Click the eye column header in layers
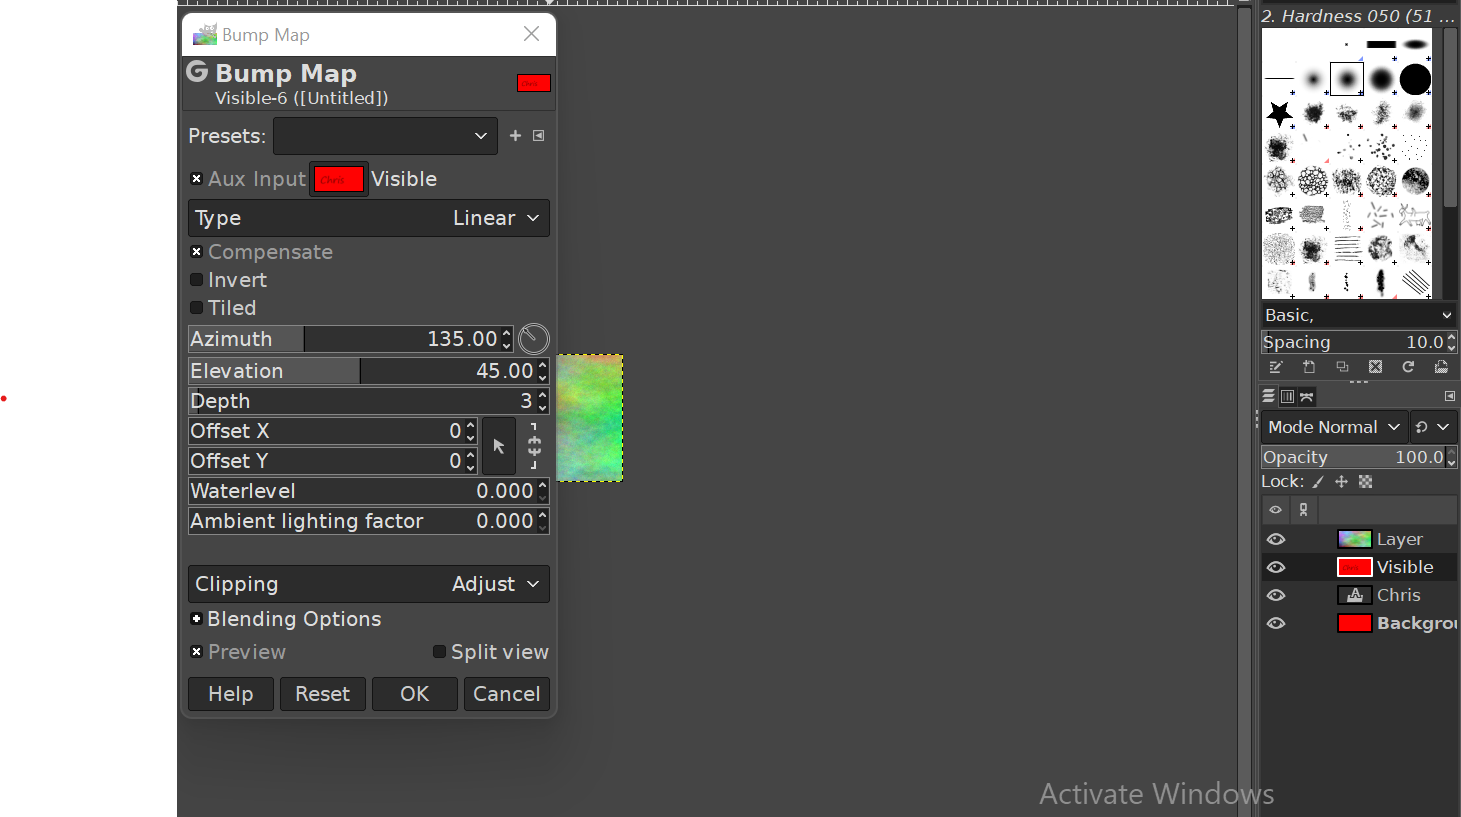Image resolution: width=1461 pixels, height=817 pixels. click(1275, 510)
